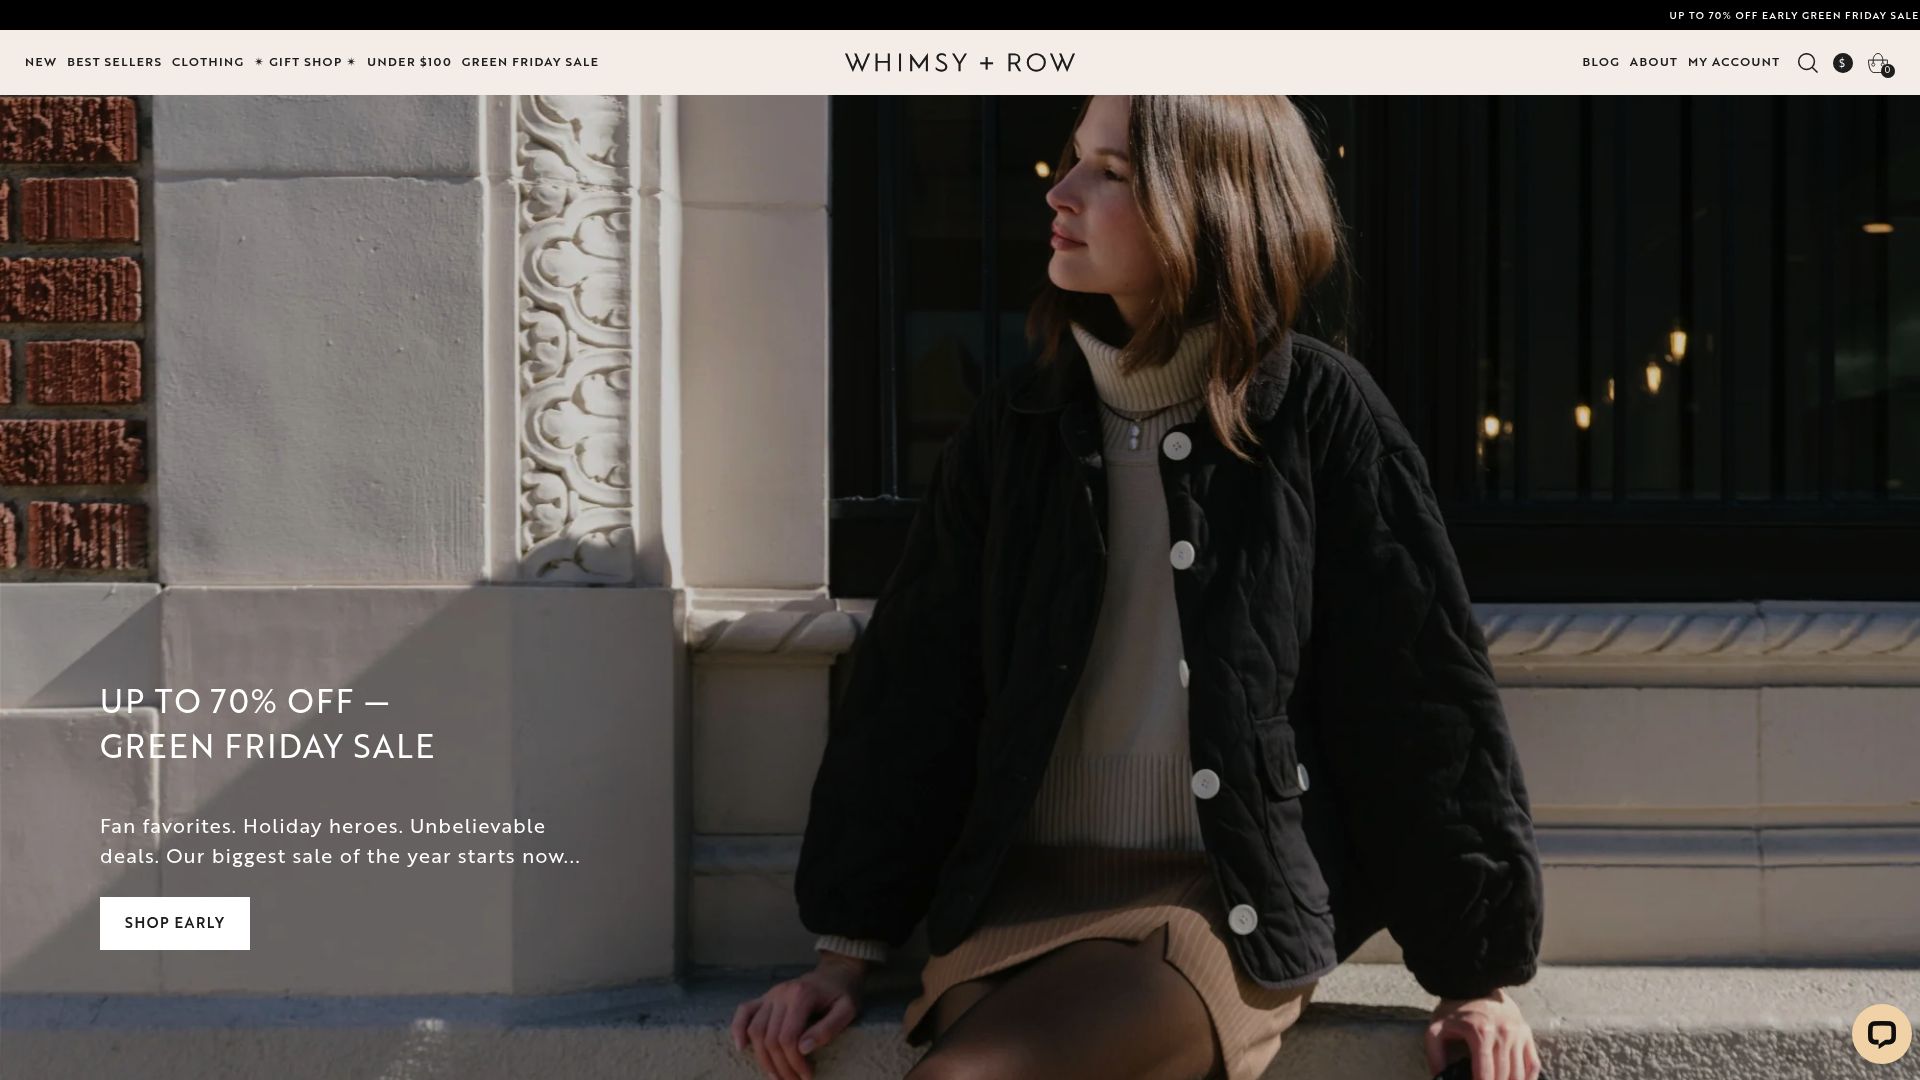Click the search icon near MY ACCOUNT
Image resolution: width=1920 pixels, height=1080 pixels.
pyautogui.click(x=1807, y=62)
